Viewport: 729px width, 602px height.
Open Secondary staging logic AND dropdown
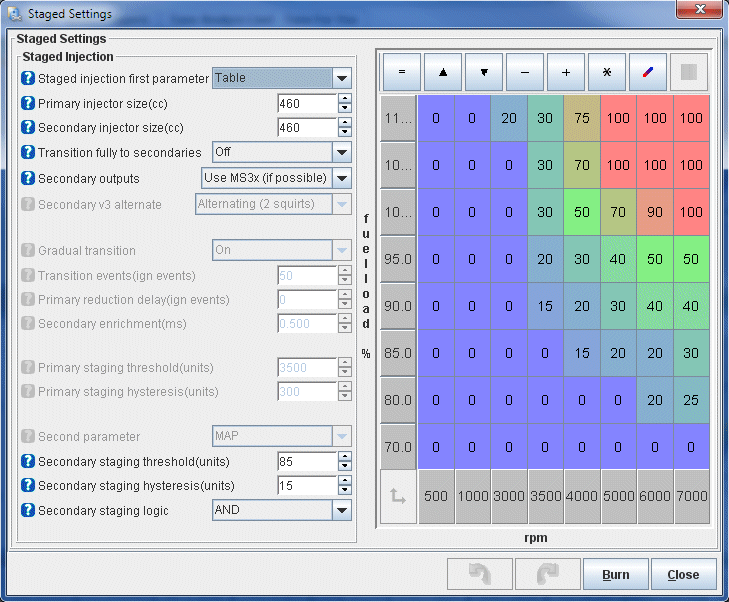click(342, 510)
